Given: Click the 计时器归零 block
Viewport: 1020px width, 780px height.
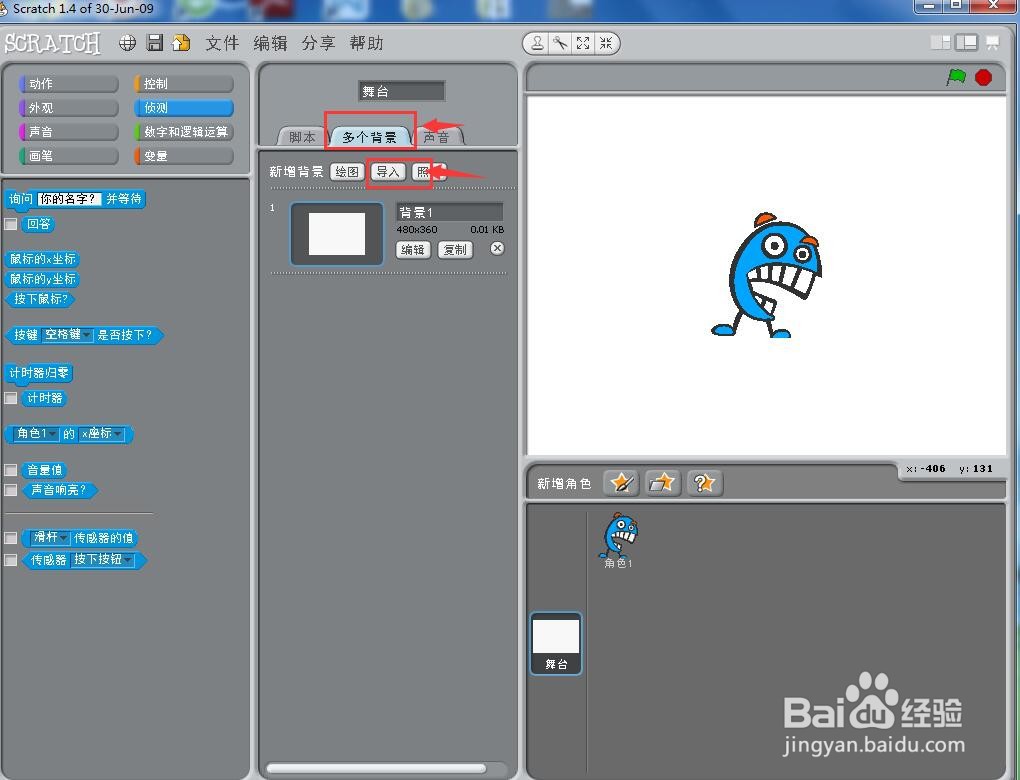Looking at the screenshot, I should coord(39,373).
